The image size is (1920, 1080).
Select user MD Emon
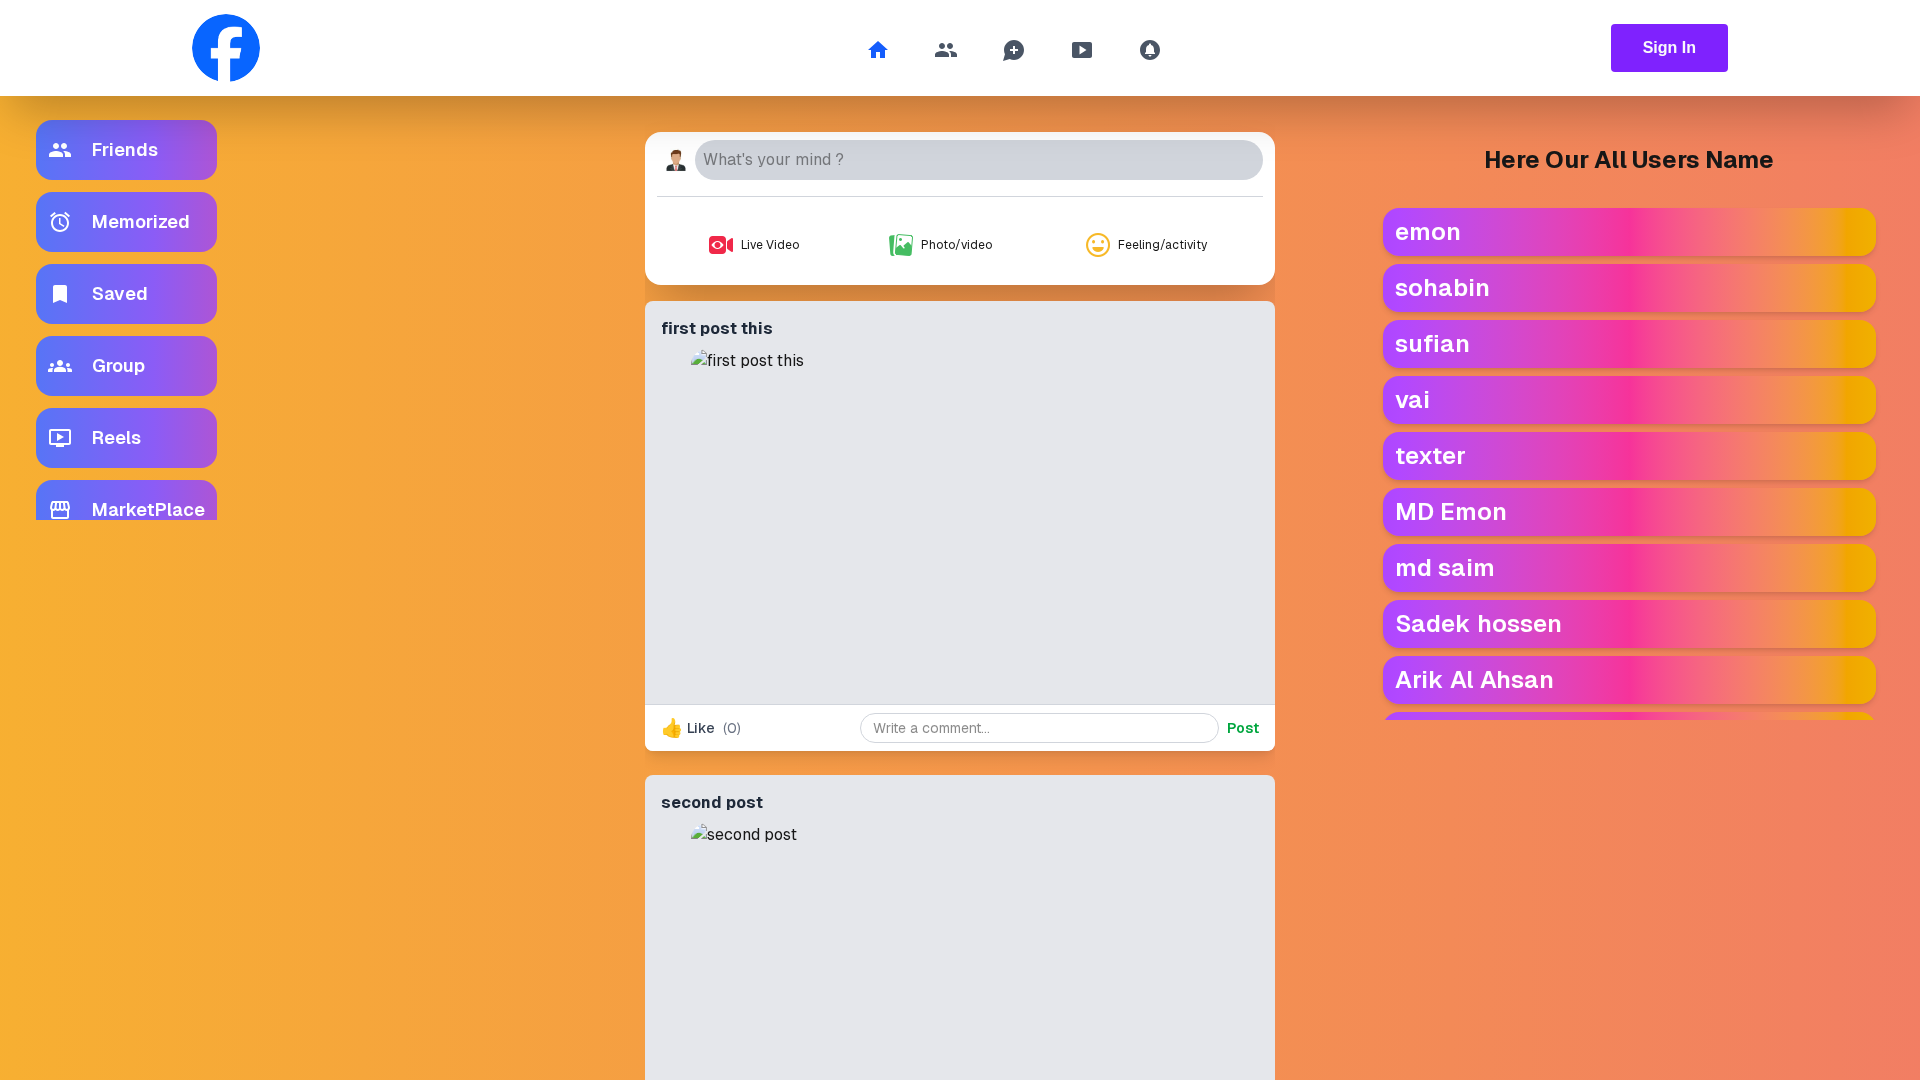coord(1629,512)
